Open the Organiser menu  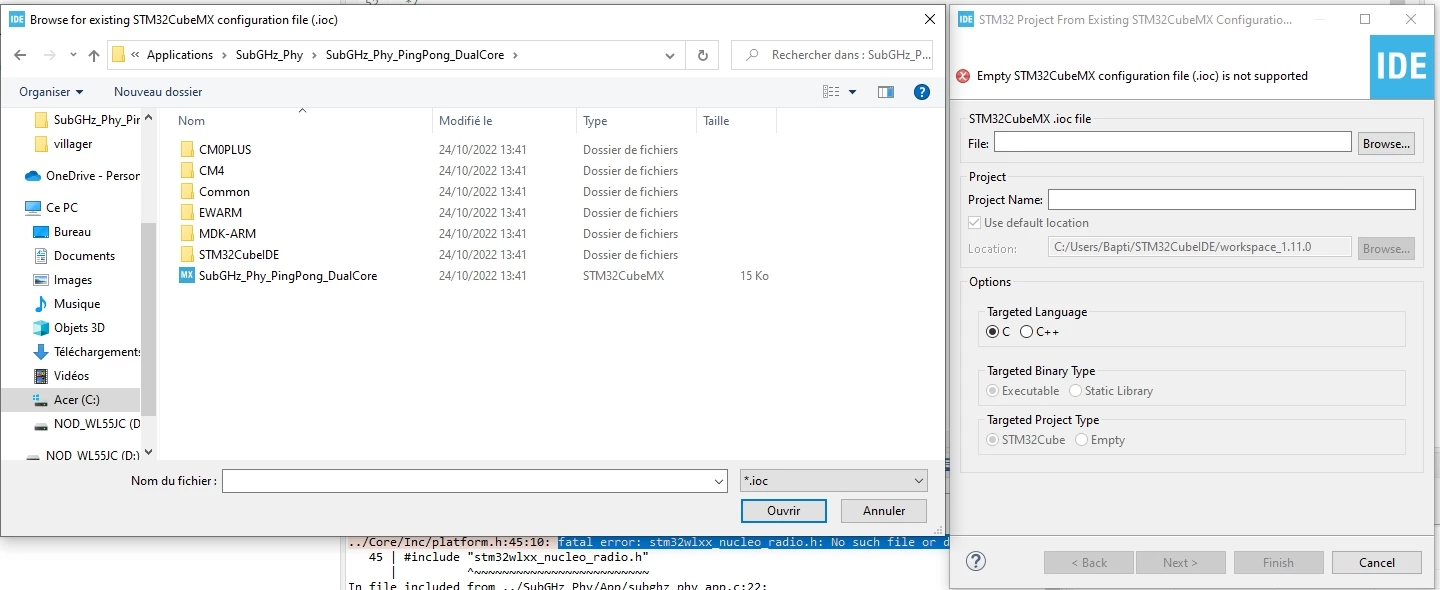51,91
